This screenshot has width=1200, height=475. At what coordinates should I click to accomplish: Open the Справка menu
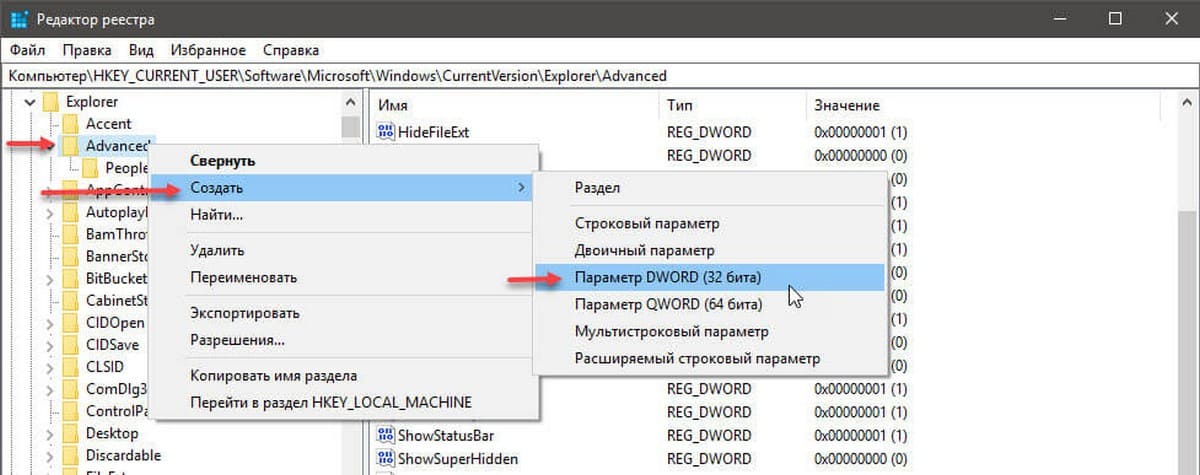[x=290, y=50]
